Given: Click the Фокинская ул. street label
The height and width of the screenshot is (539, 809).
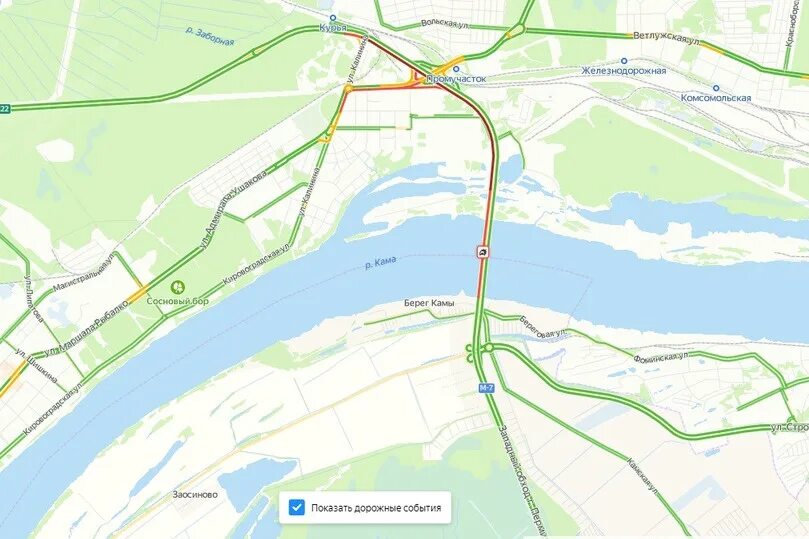Looking at the screenshot, I should click(661, 357).
